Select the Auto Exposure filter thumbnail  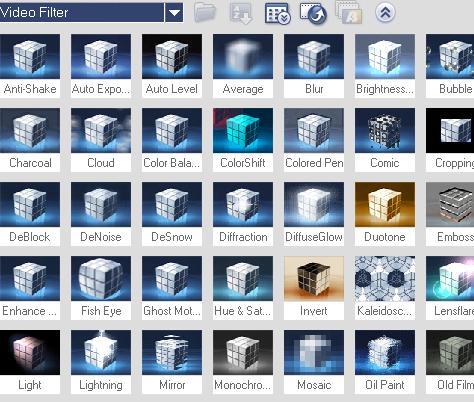pos(101,56)
